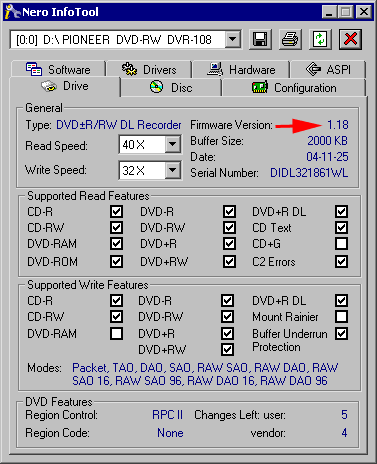
Task: Toggle CD-RW write feature checkbox
Action: click(x=116, y=316)
